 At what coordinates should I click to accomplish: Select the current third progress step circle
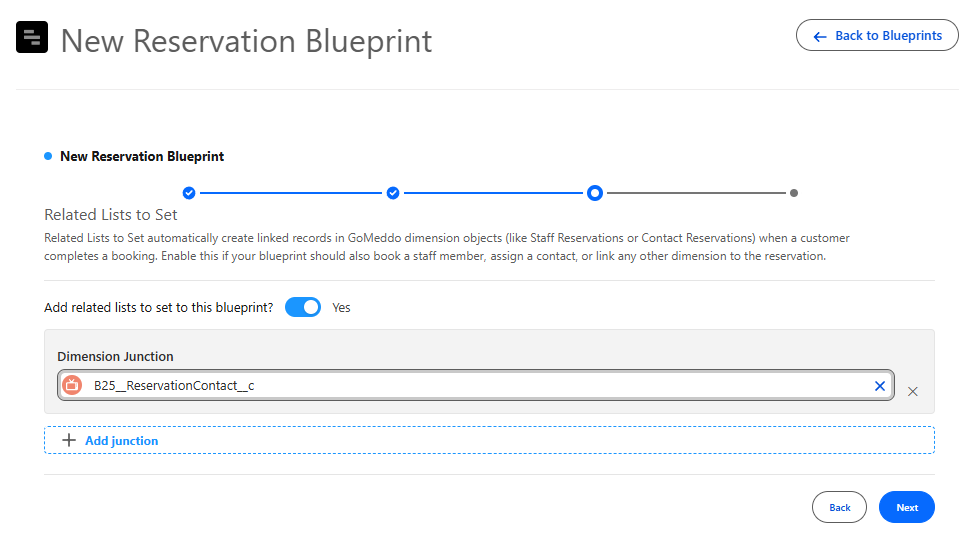pos(595,193)
